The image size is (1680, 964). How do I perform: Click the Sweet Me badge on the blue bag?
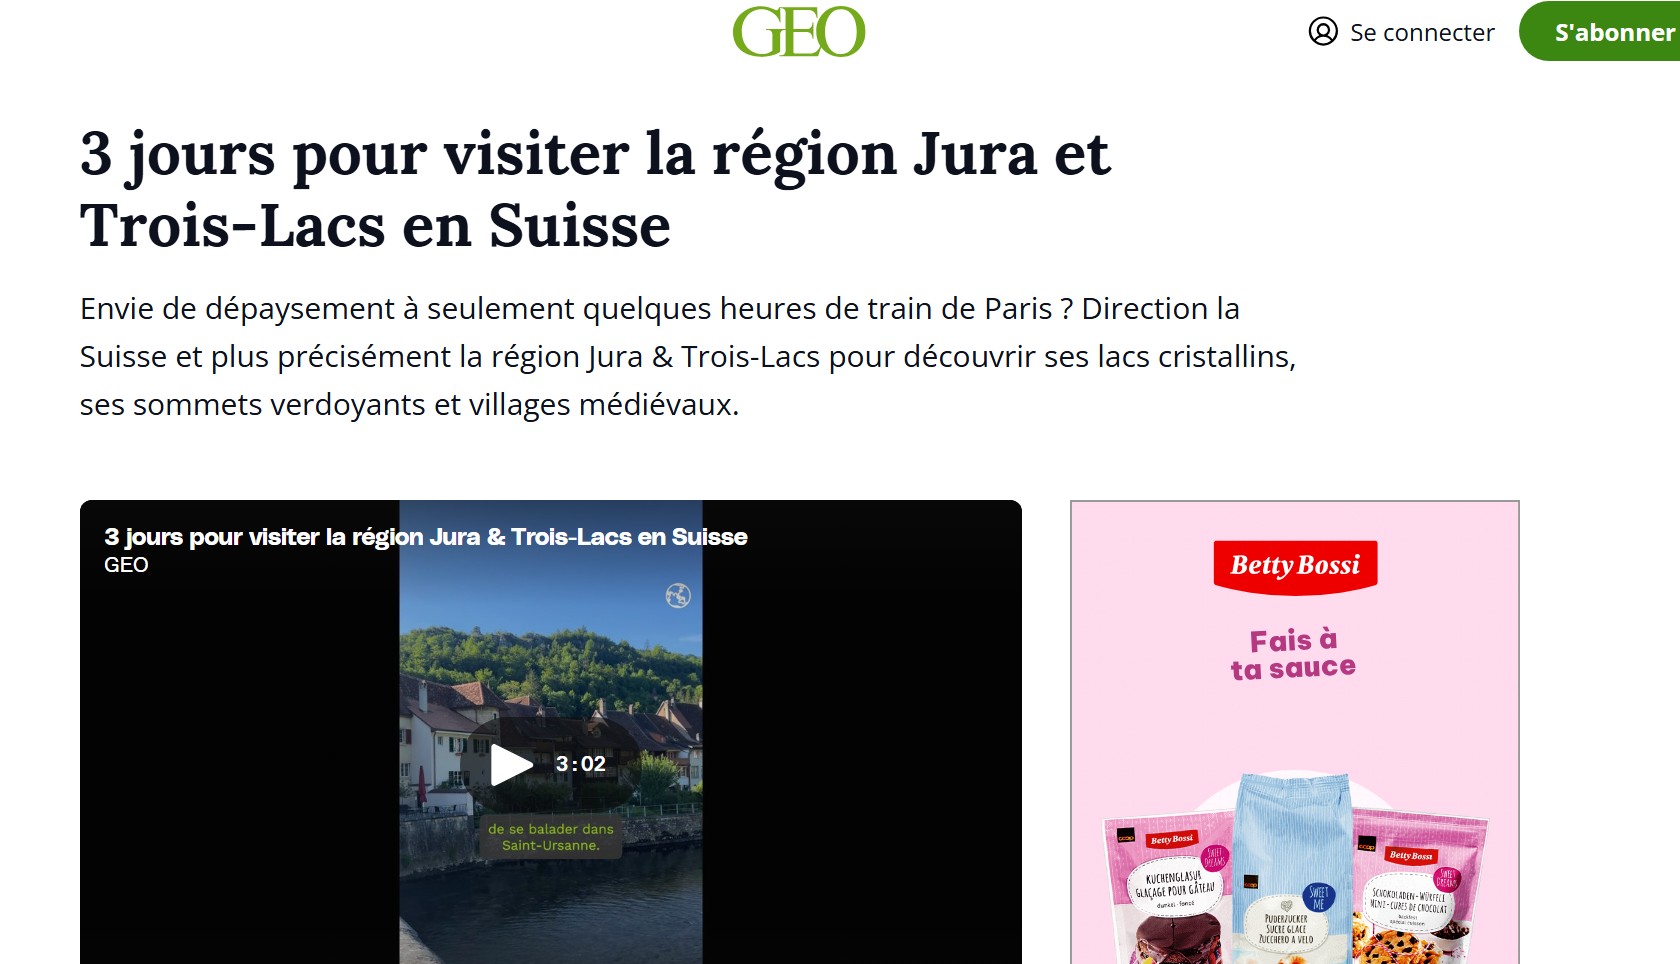pos(1318,897)
